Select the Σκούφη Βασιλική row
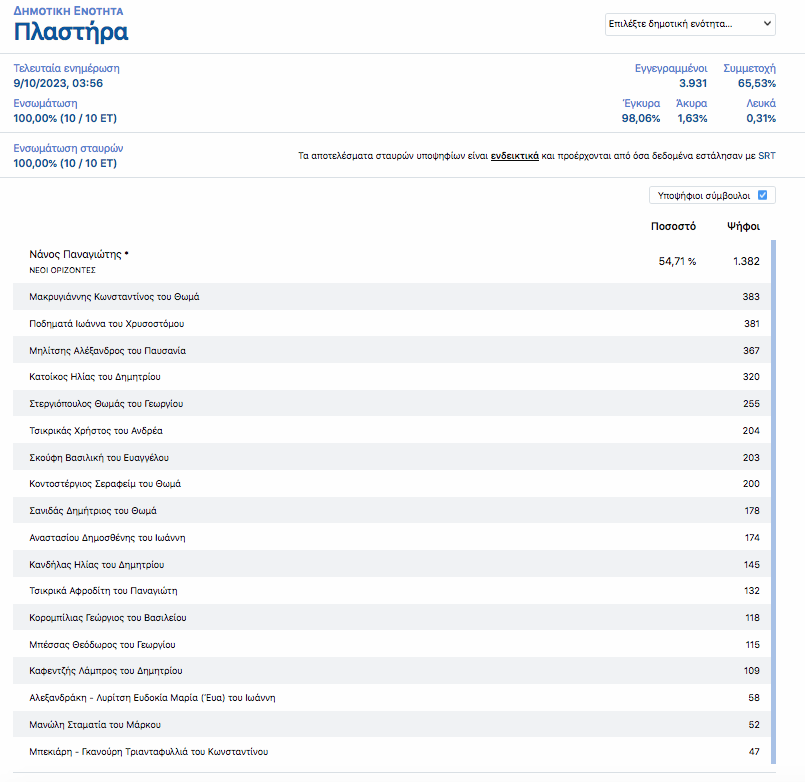This screenshot has width=805, height=782. 100,457
